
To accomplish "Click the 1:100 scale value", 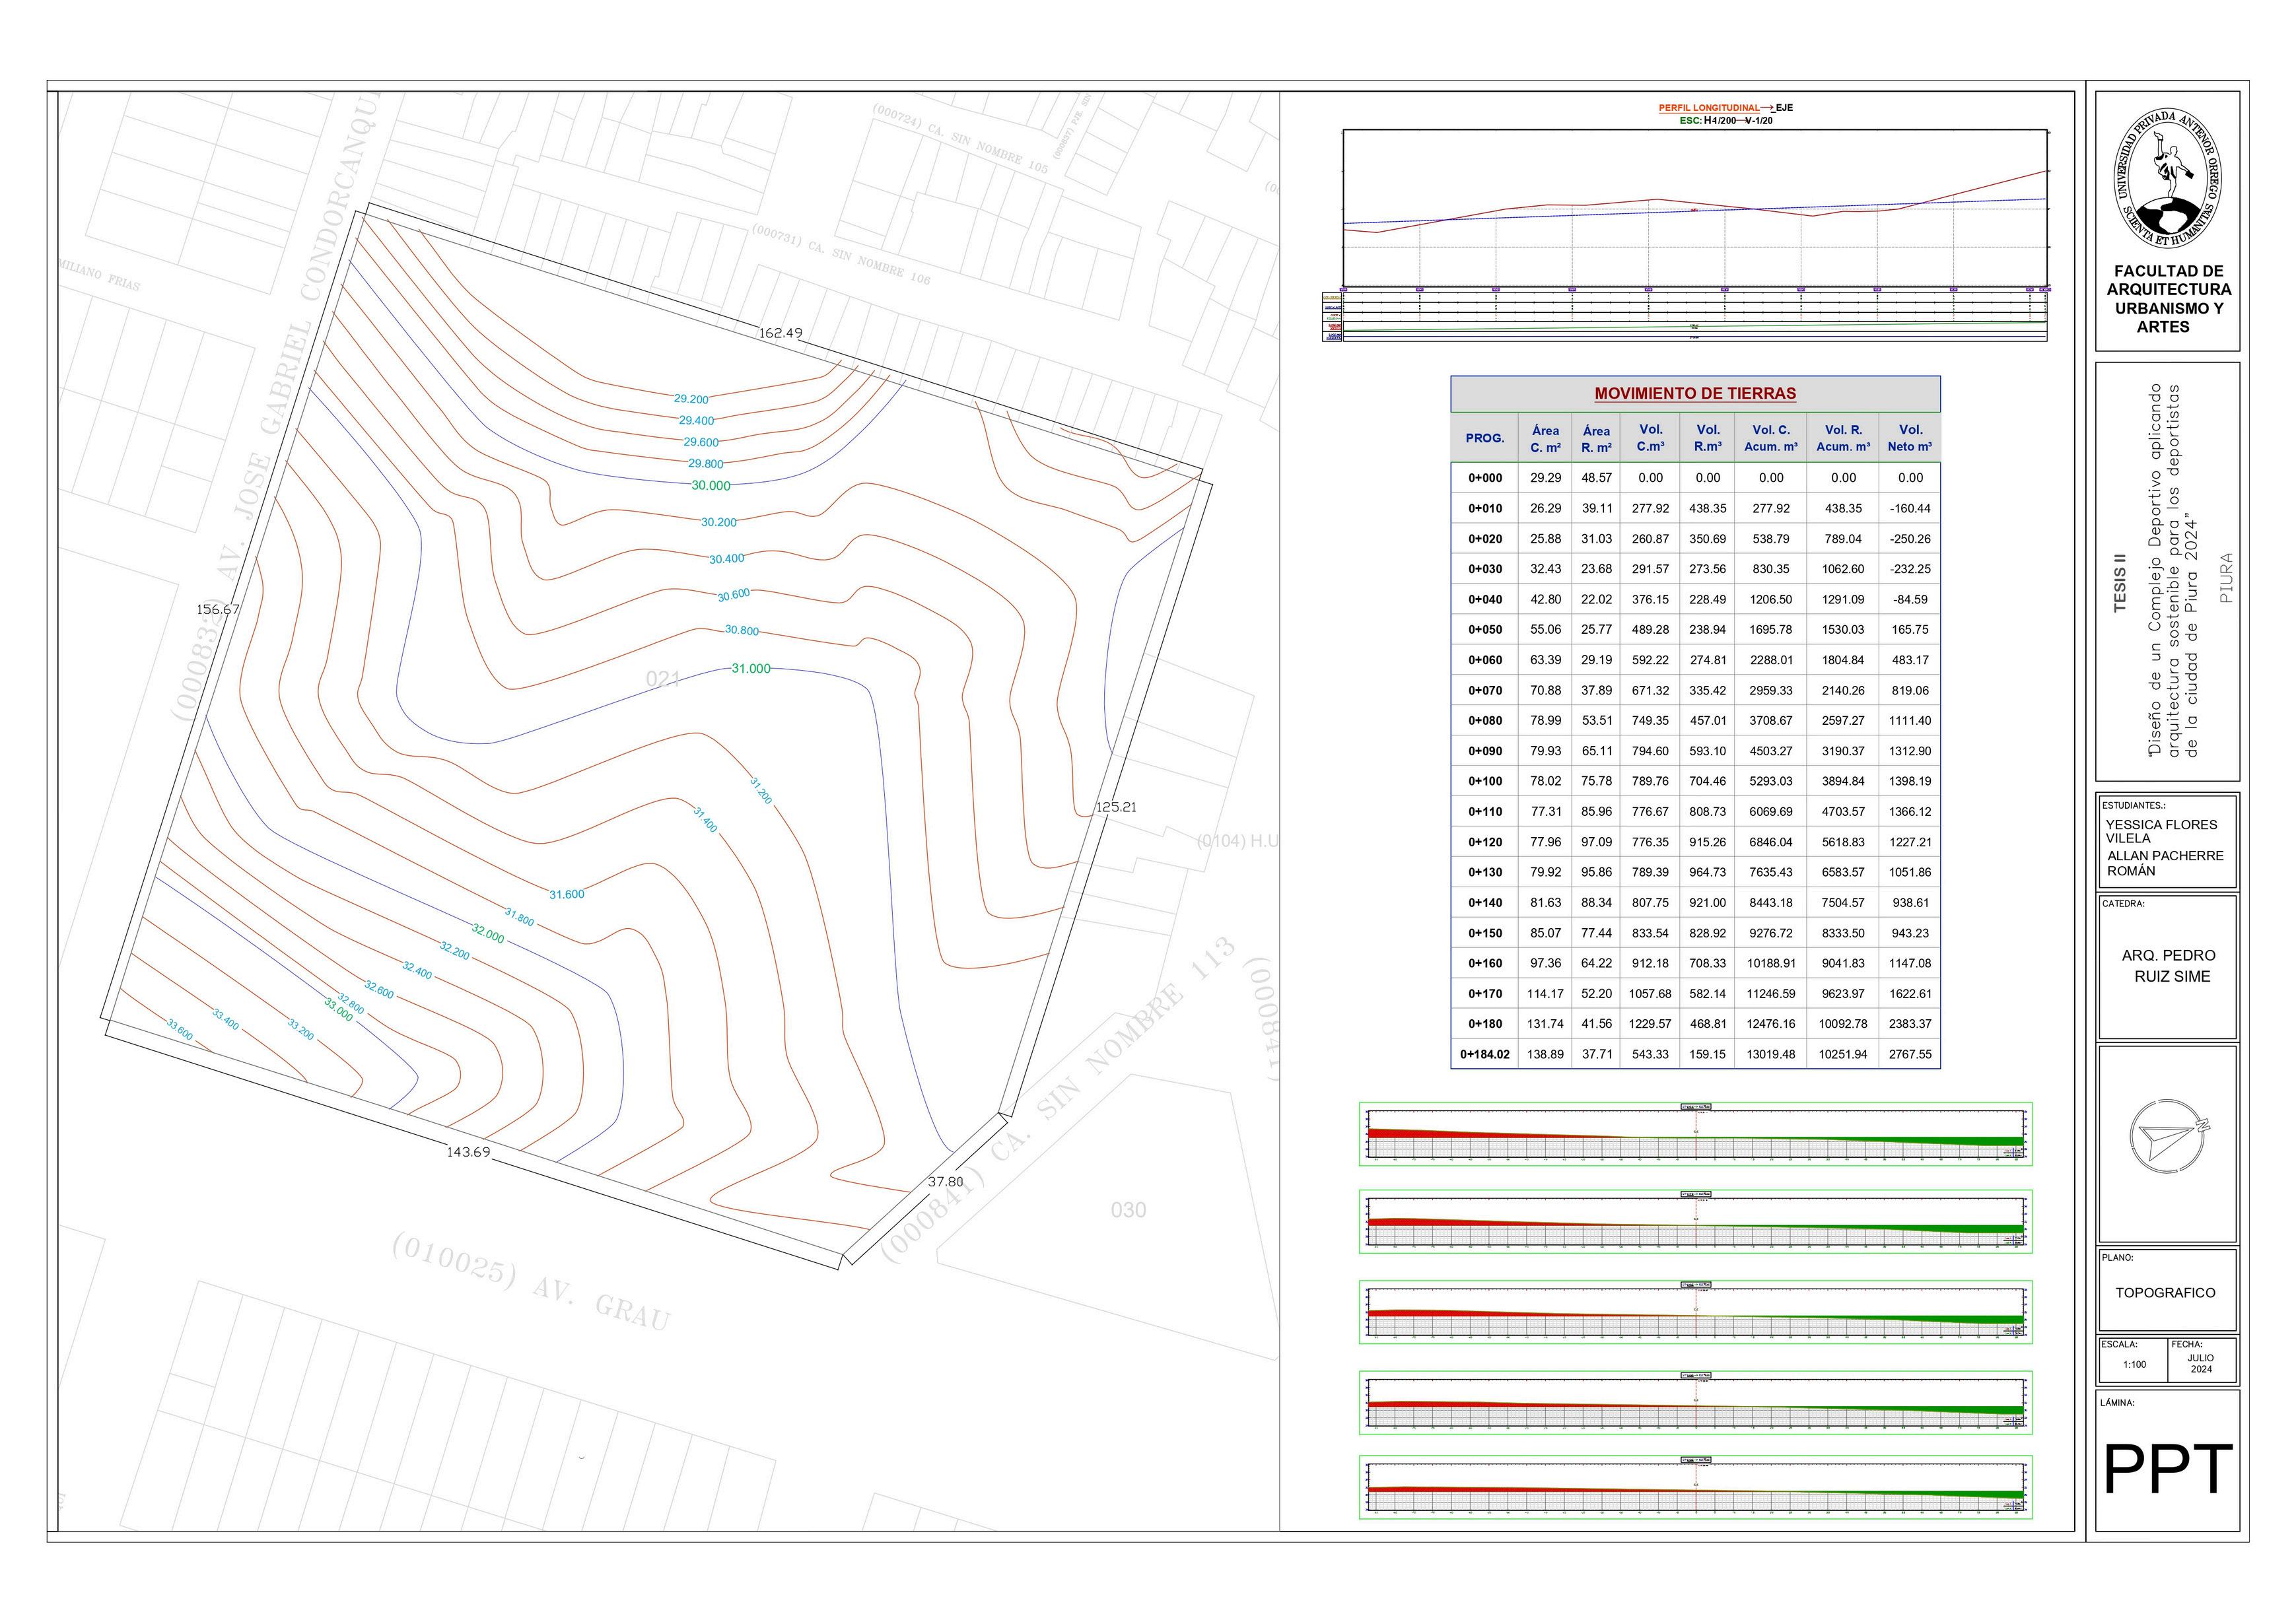I will pyautogui.click(x=2134, y=1364).
